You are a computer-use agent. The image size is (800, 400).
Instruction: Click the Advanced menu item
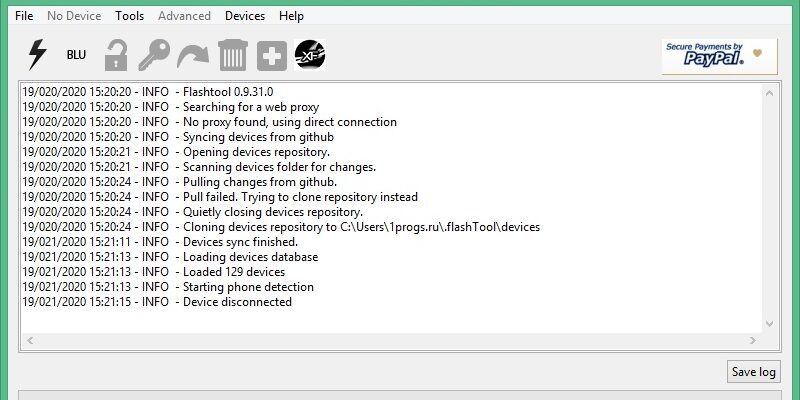click(x=184, y=16)
